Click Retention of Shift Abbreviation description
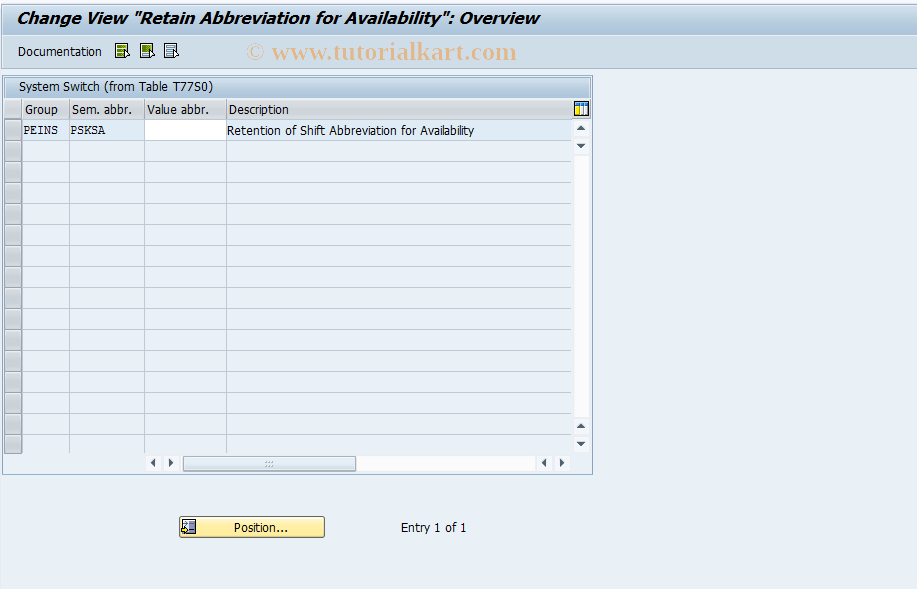The height and width of the screenshot is (589, 917). click(x=350, y=130)
